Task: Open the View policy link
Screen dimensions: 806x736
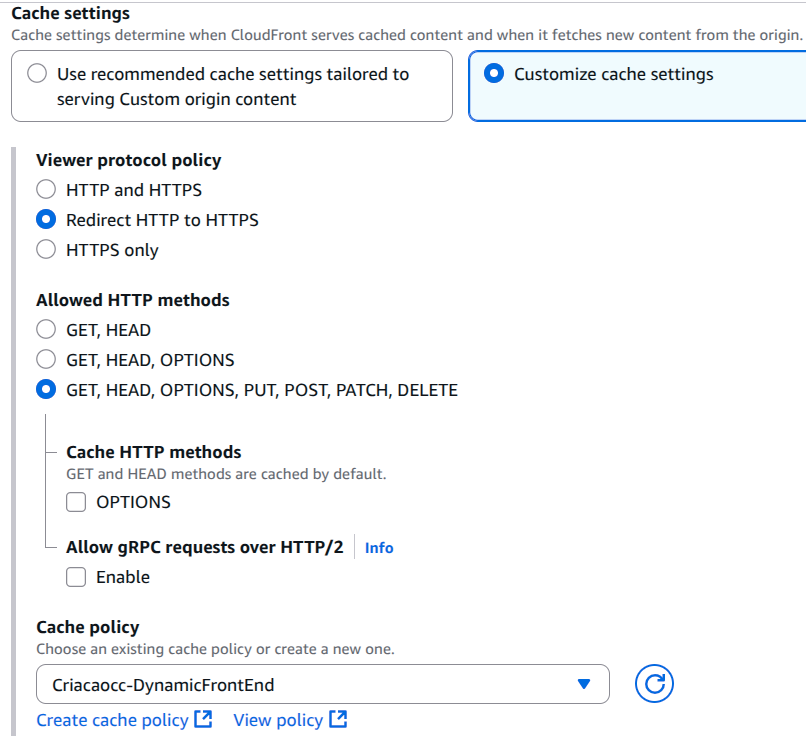Action: click(x=278, y=720)
